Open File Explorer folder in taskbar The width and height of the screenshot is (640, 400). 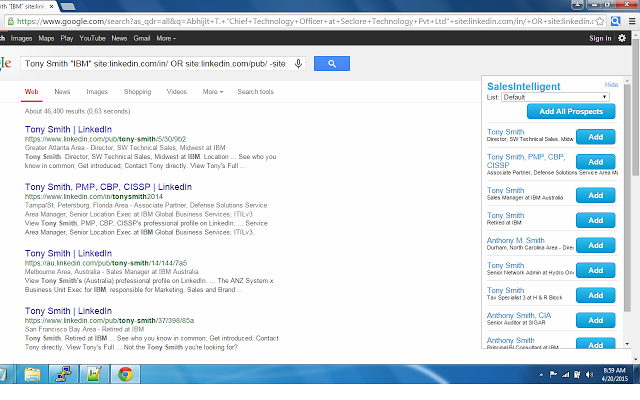pos(32,374)
